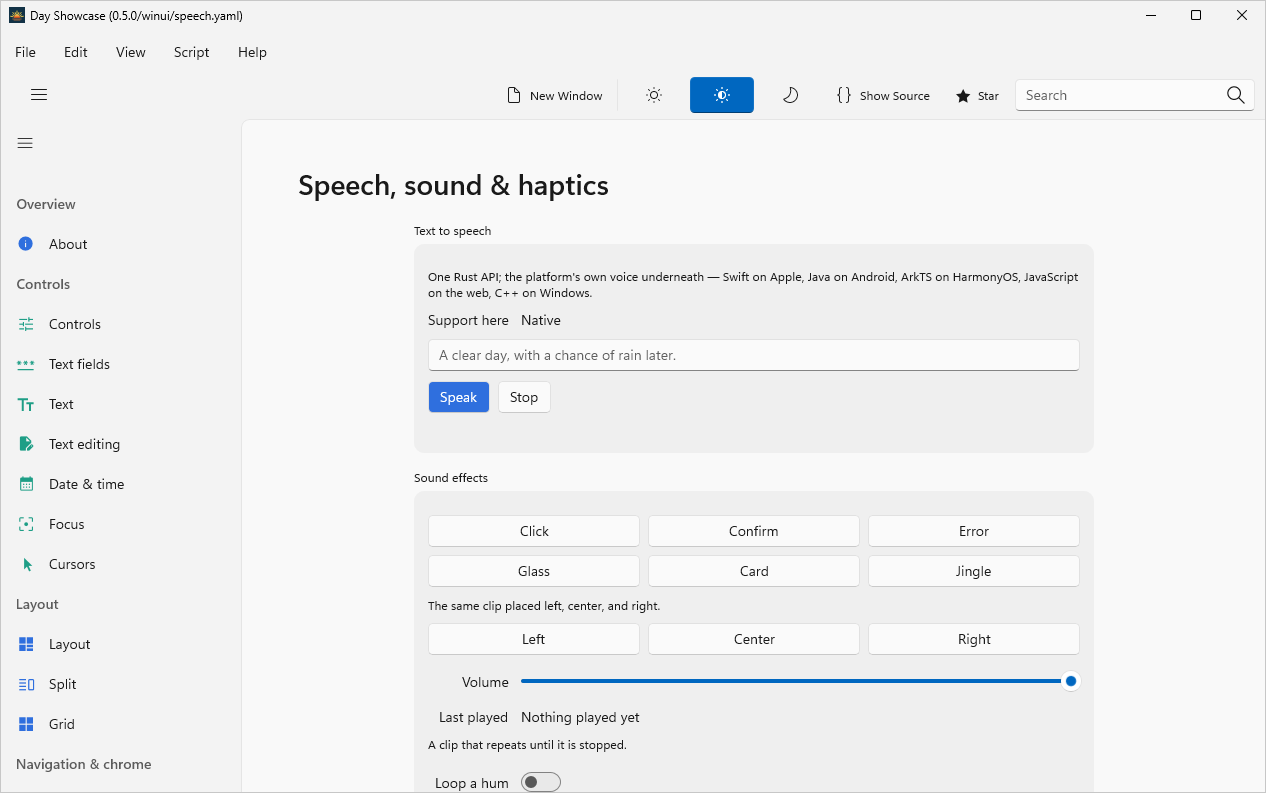Play the Click sound effect
Image resolution: width=1266 pixels, height=793 pixels.
pos(534,531)
